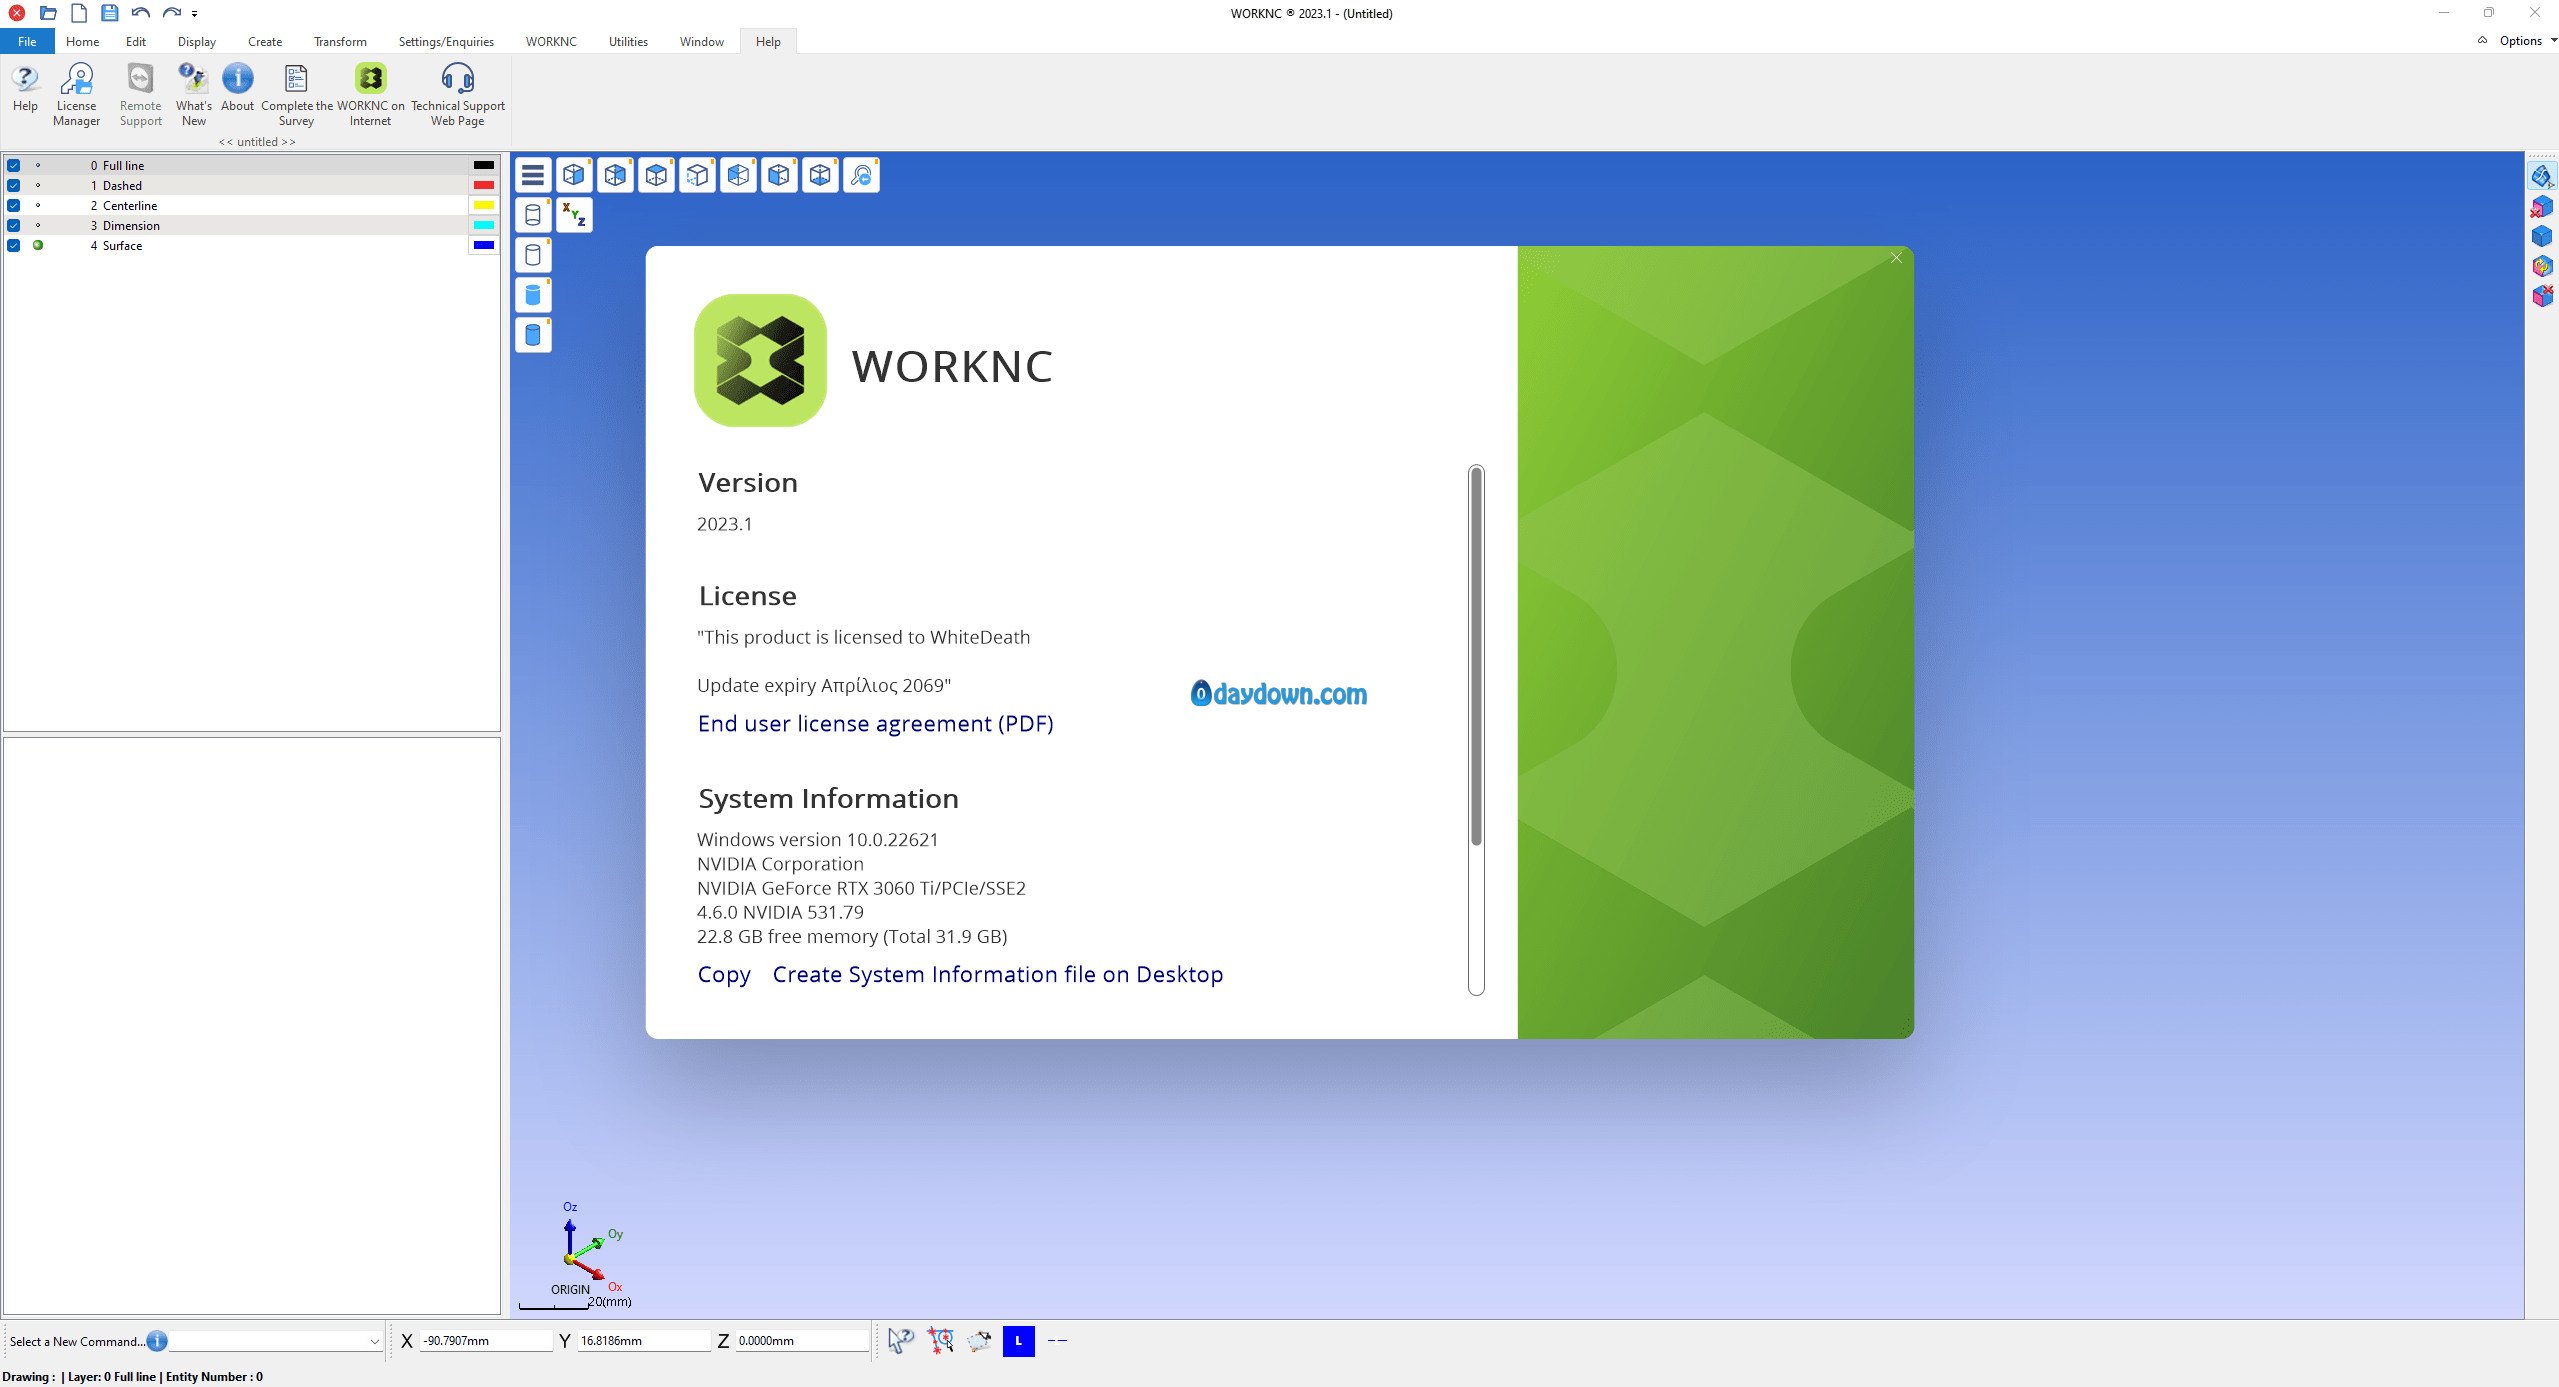Click the X coordinate input field
The width and height of the screenshot is (2559, 1387).
(486, 1341)
